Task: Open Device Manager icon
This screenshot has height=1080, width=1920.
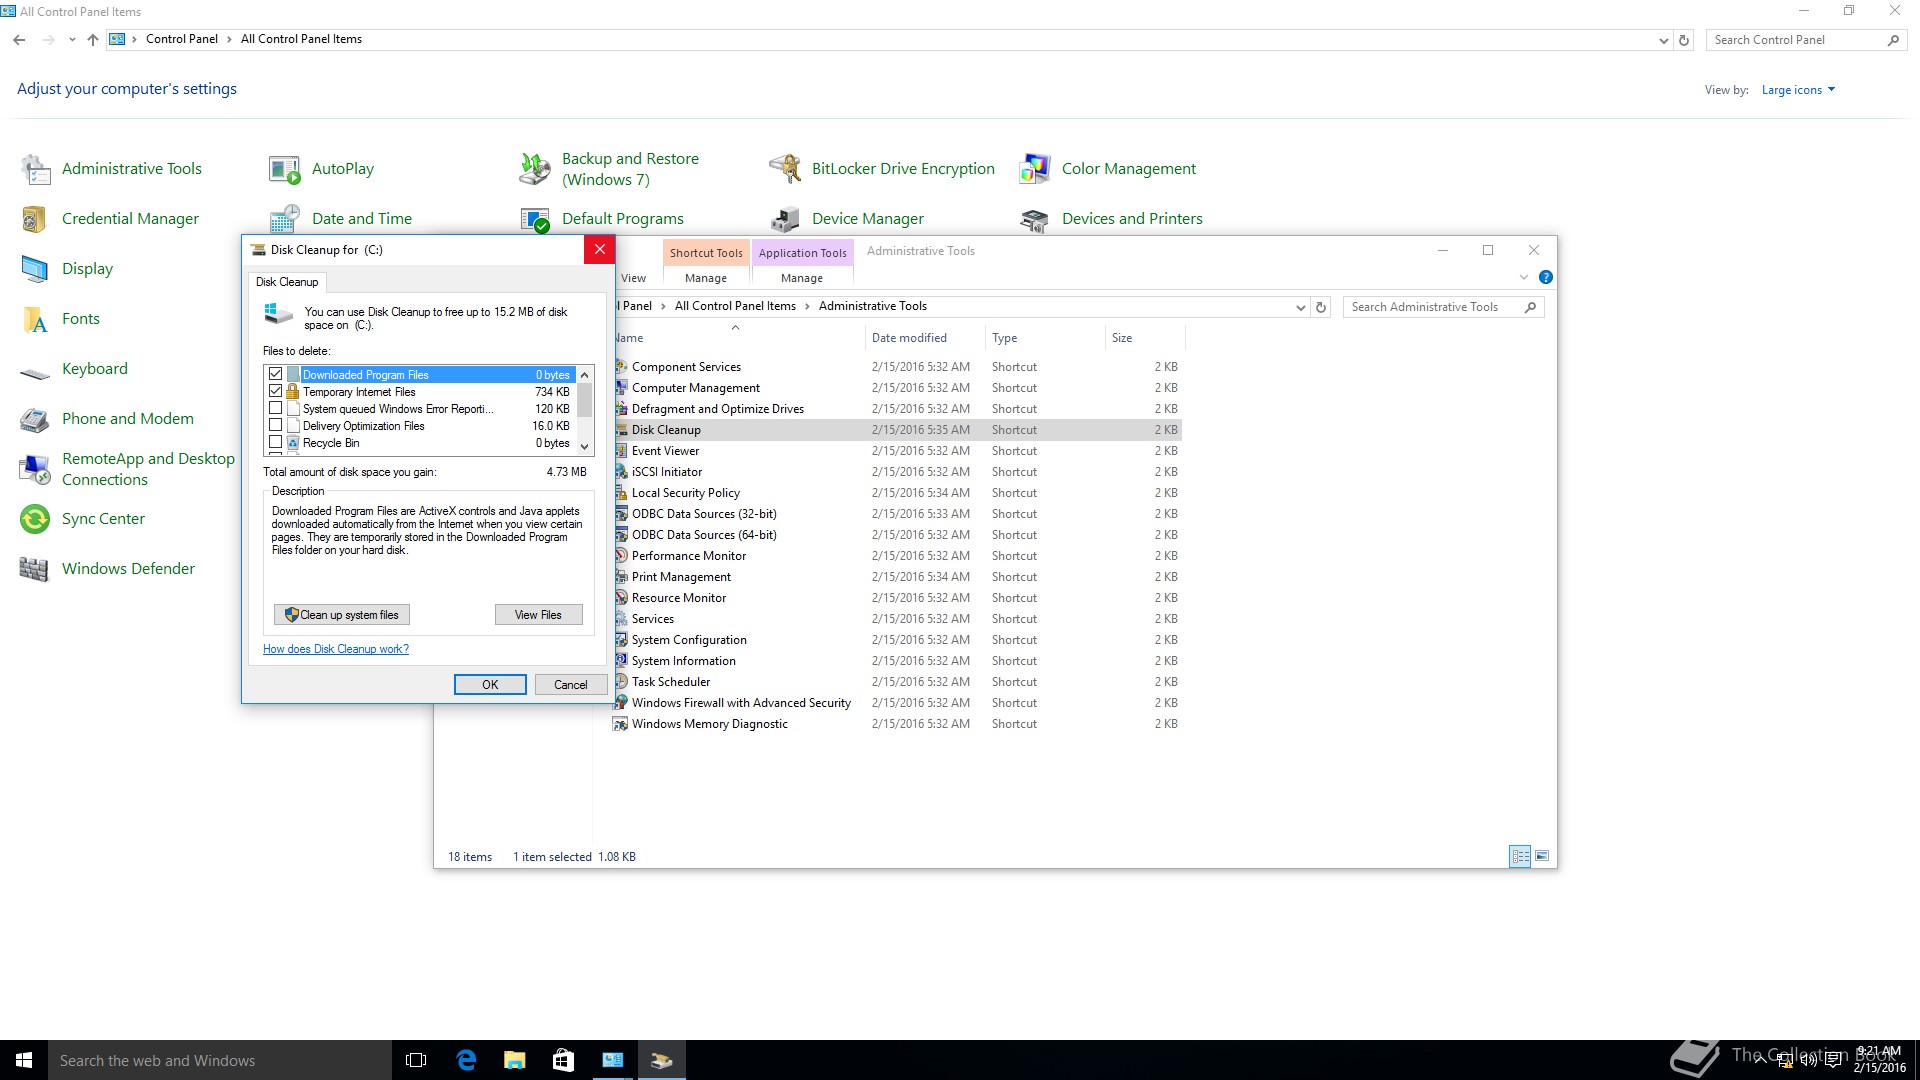Action: 785,219
